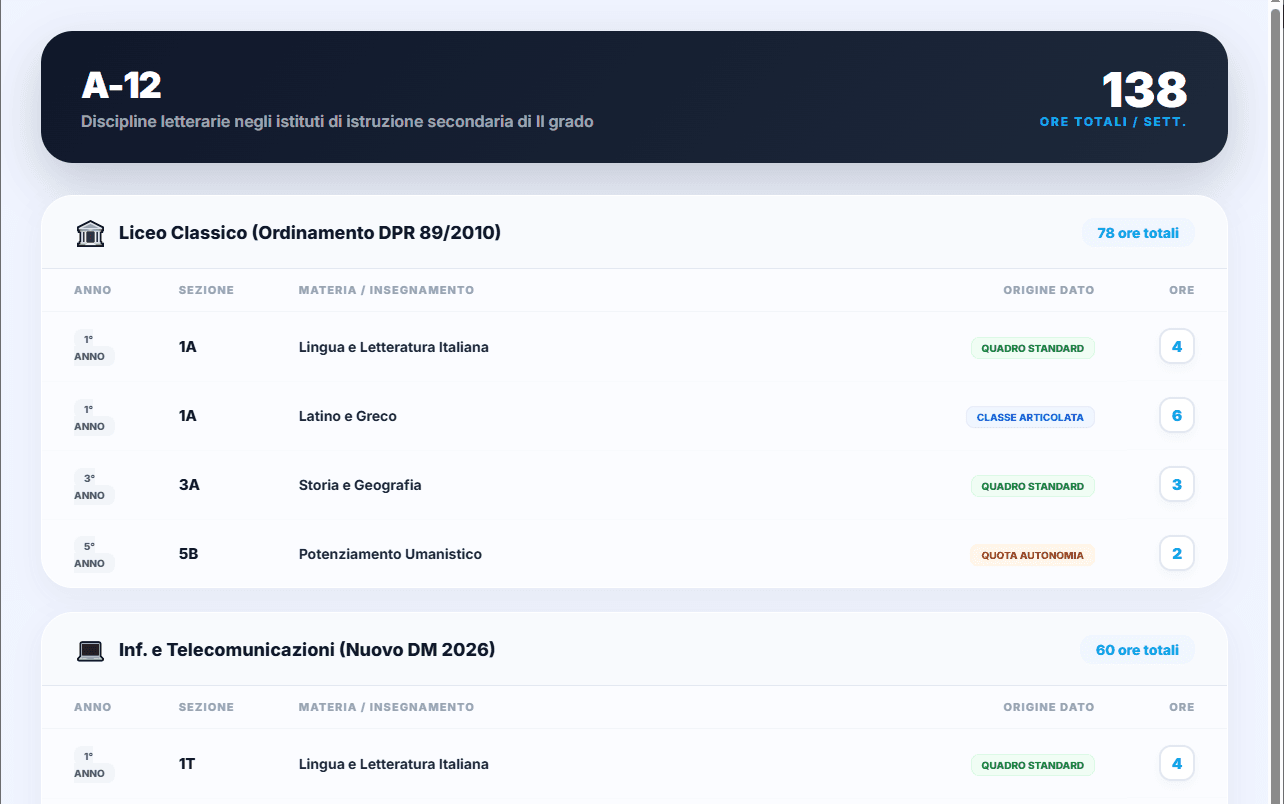Click the SEZIONE column header in Liceo Classico
The width and height of the screenshot is (1284, 804).
[206, 290]
